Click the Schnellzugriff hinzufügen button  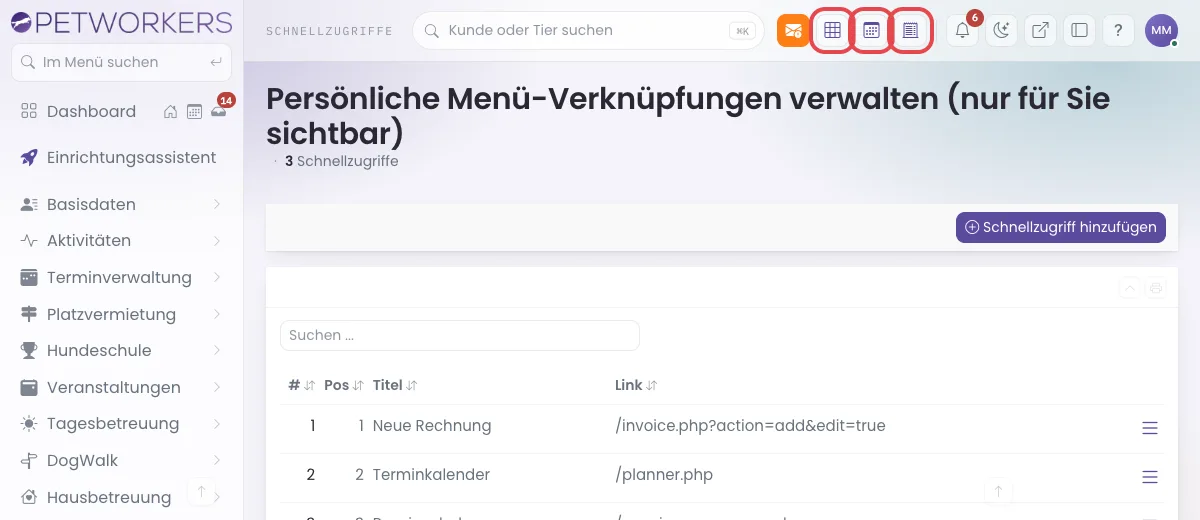point(1061,227)
